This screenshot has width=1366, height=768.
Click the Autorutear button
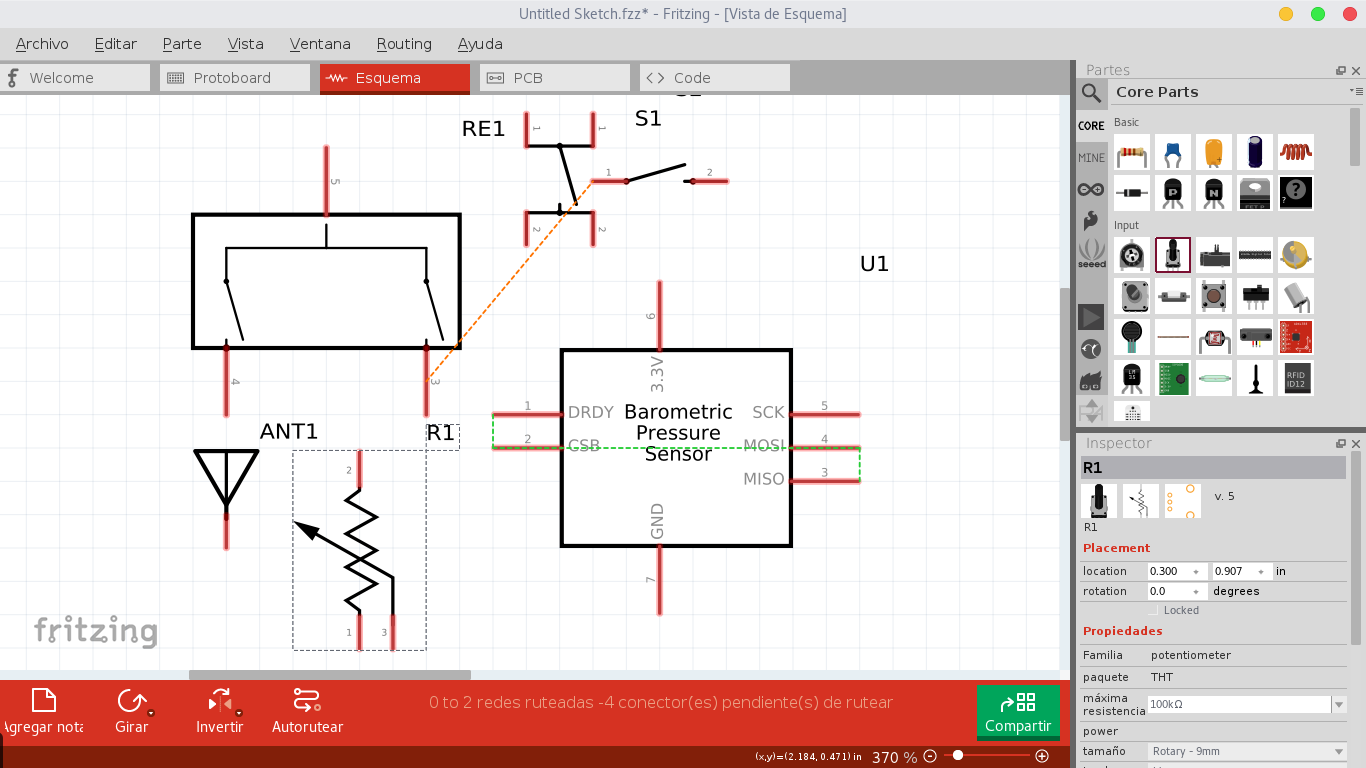pos(307,710)
